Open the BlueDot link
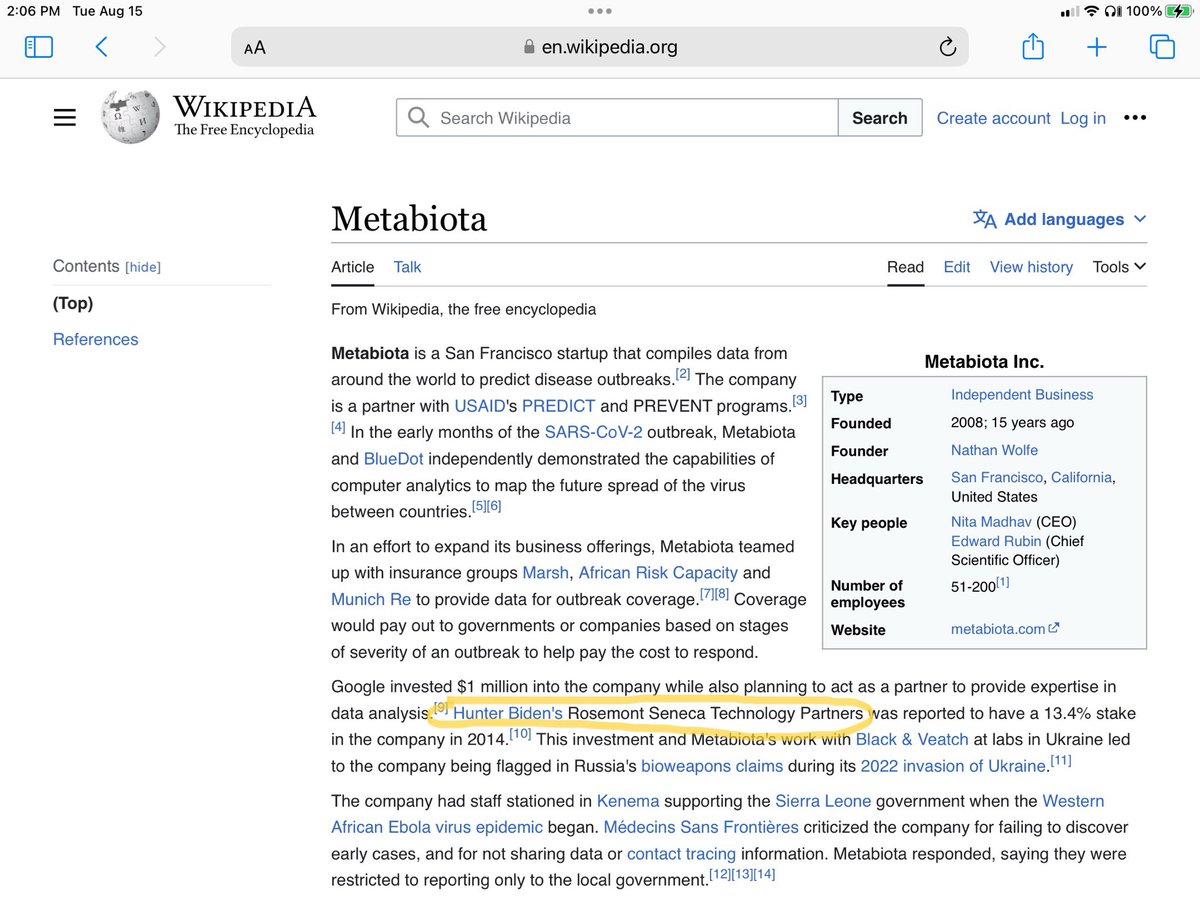The width and height of the screenshot is (1200, 900). coord(394,459)
